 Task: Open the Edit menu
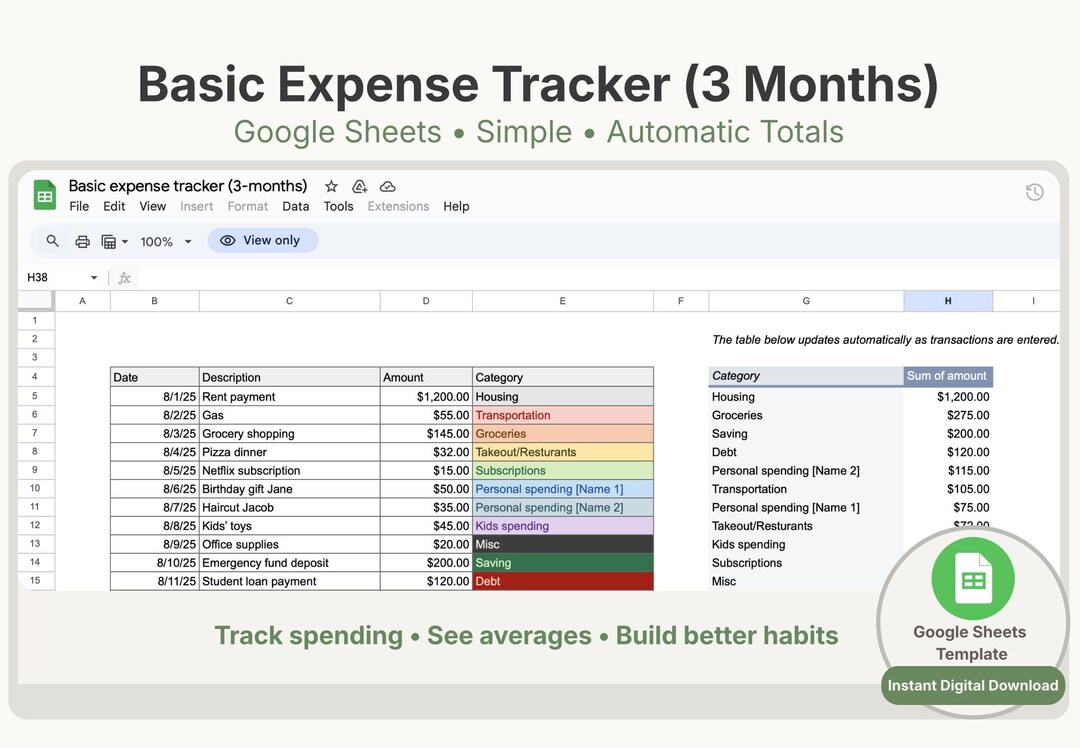[114, 207]
